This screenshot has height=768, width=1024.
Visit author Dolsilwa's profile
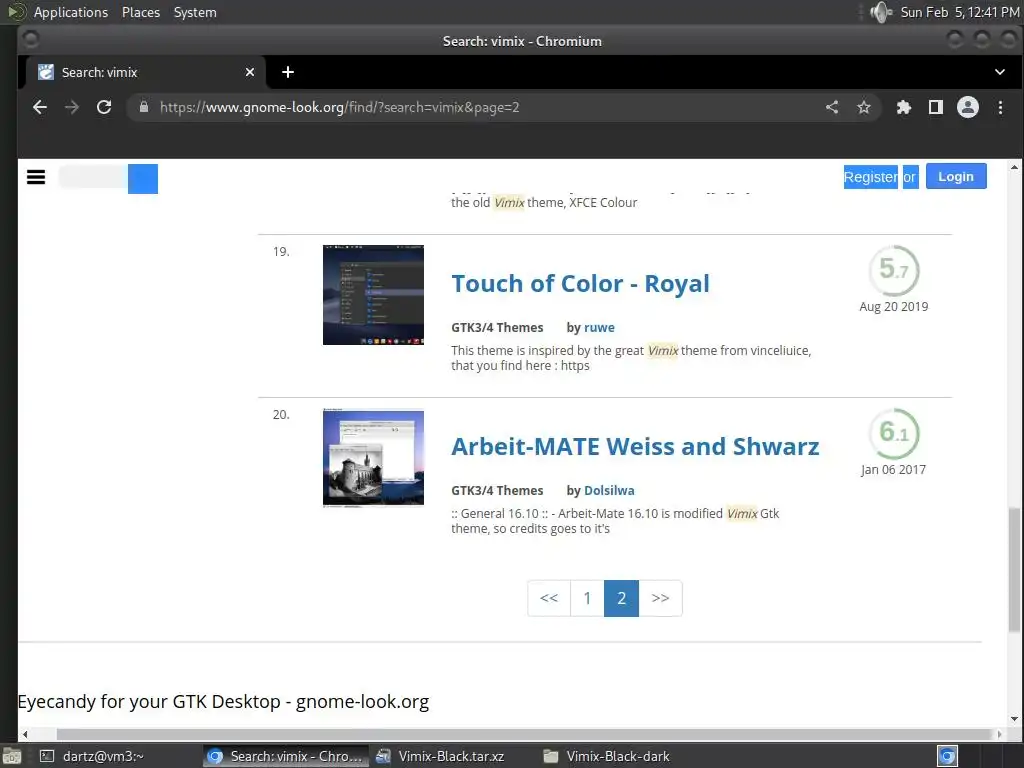pyautogui.click(x=609, y=490)
